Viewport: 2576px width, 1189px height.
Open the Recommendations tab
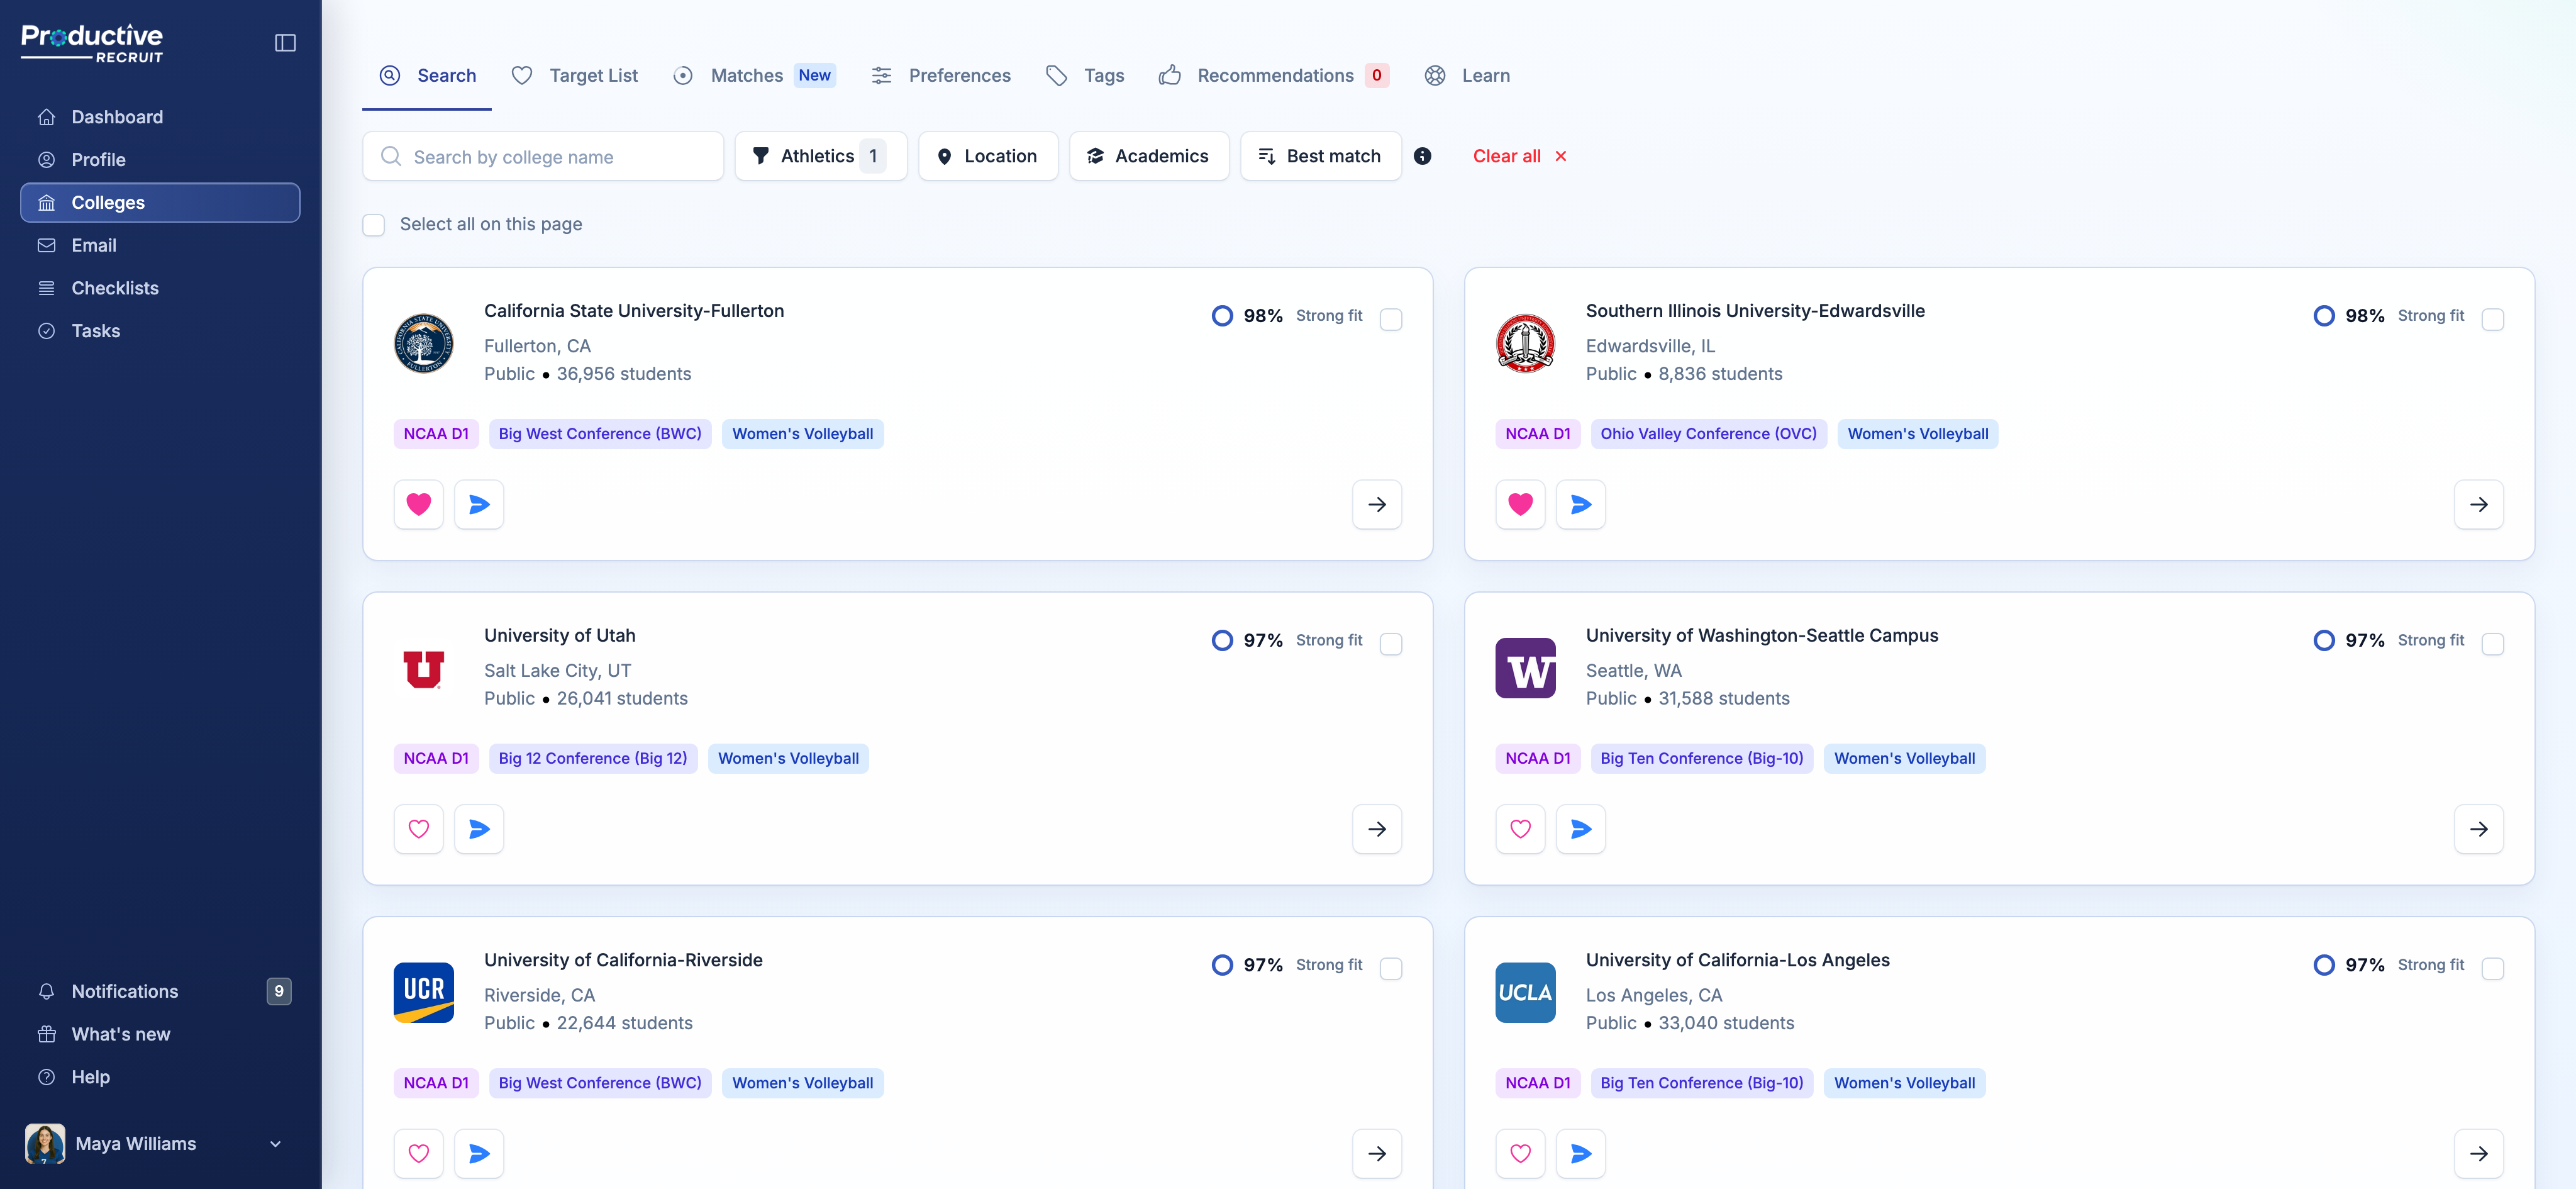point(1273,76)
